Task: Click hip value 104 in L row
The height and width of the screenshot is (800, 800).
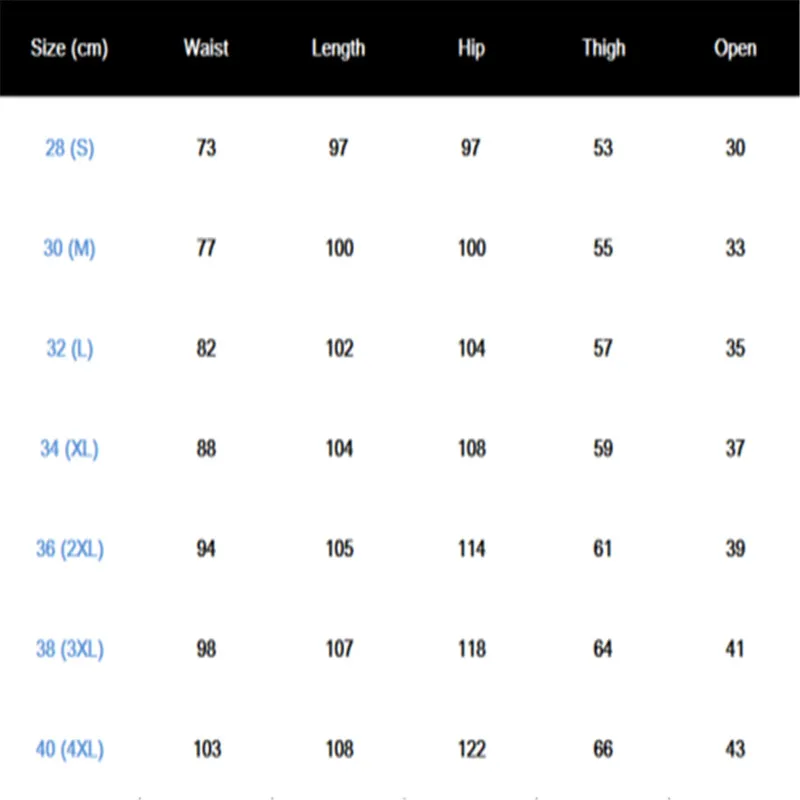Action: click(471, 349)
